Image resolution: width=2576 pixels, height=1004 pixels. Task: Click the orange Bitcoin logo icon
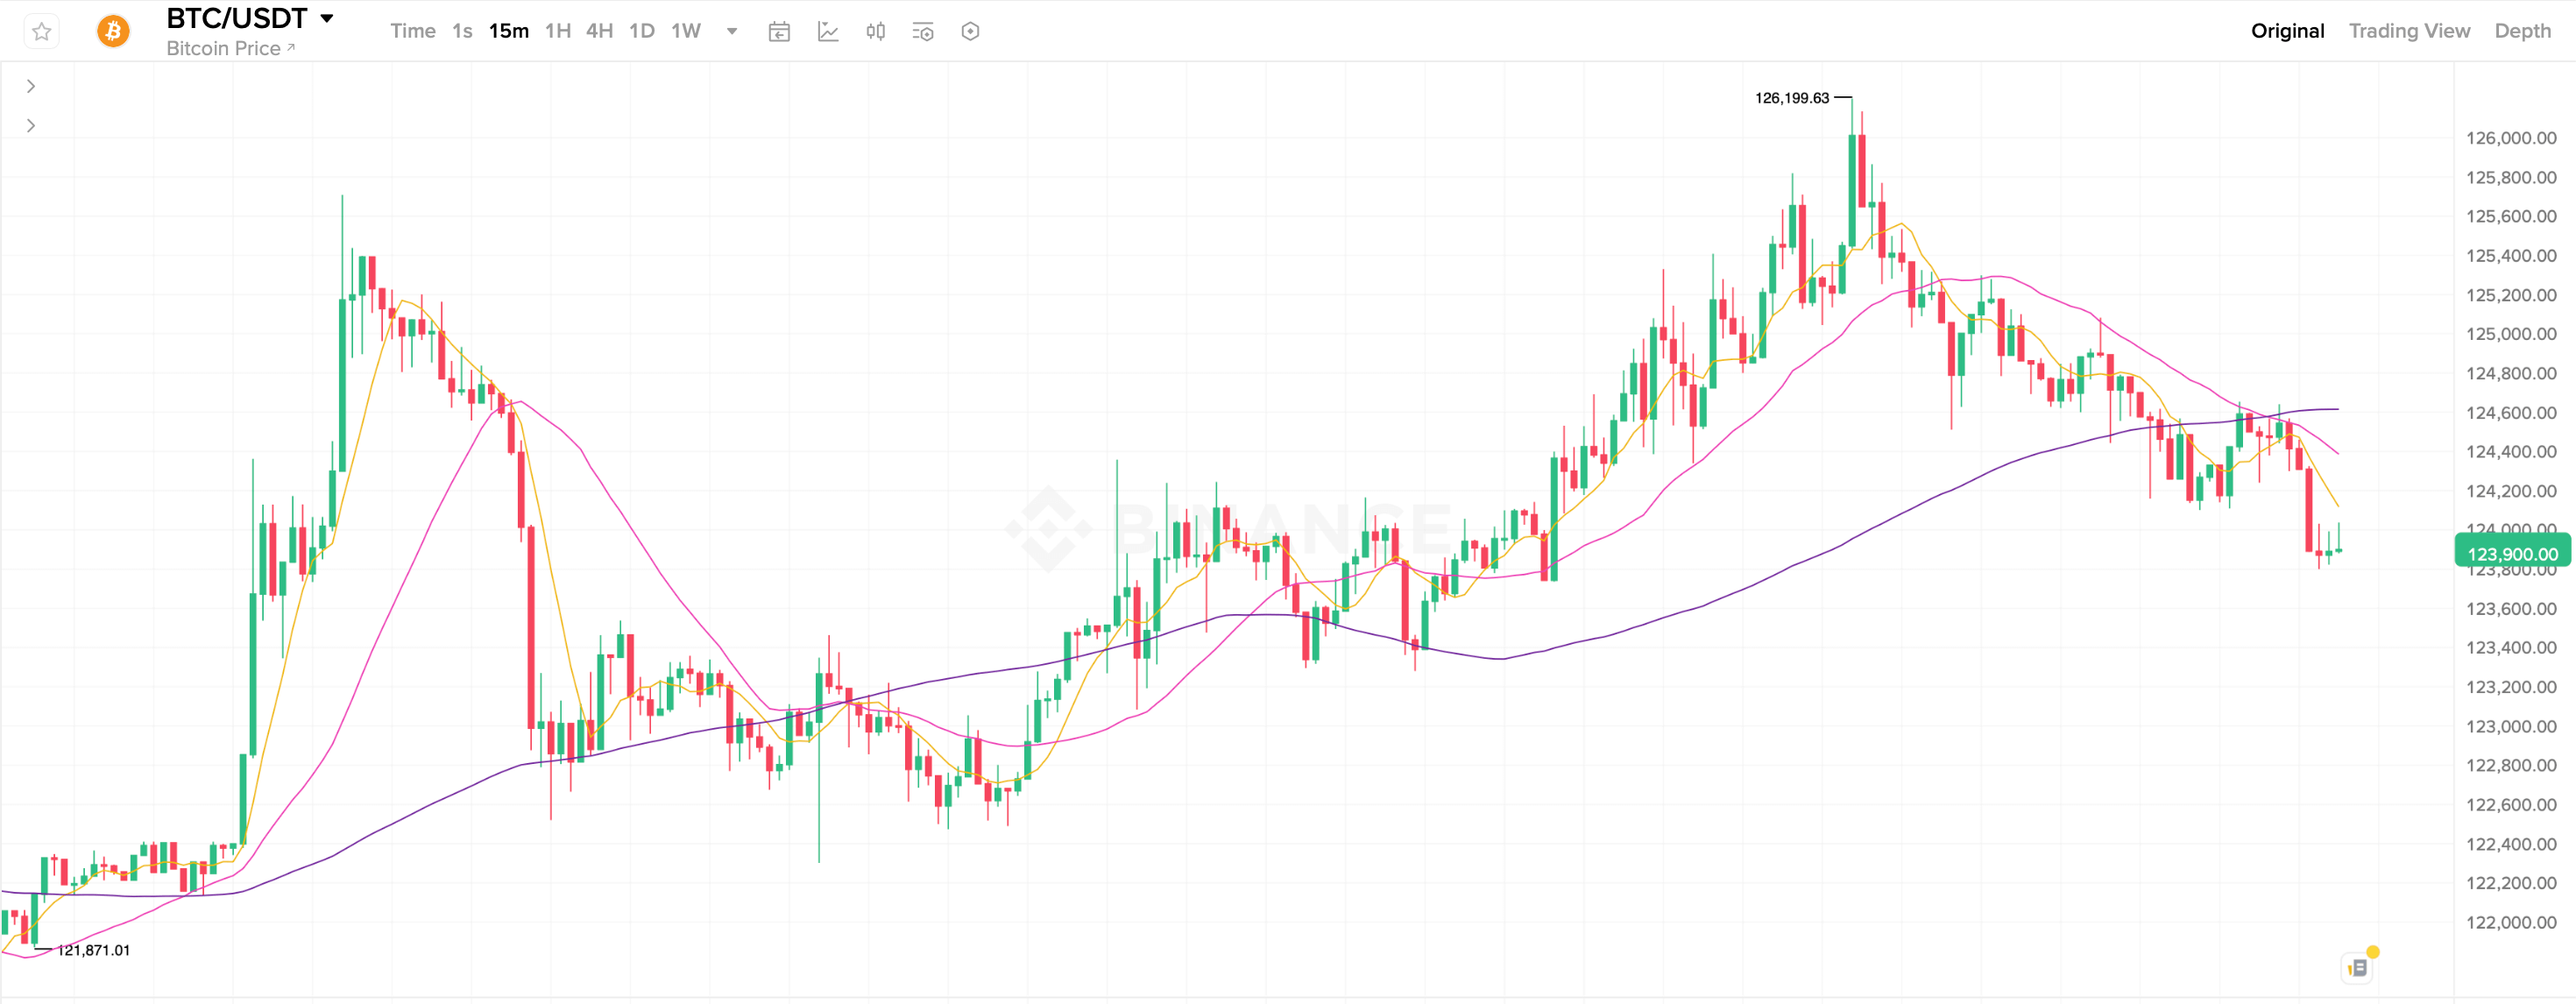pos(113,31)
